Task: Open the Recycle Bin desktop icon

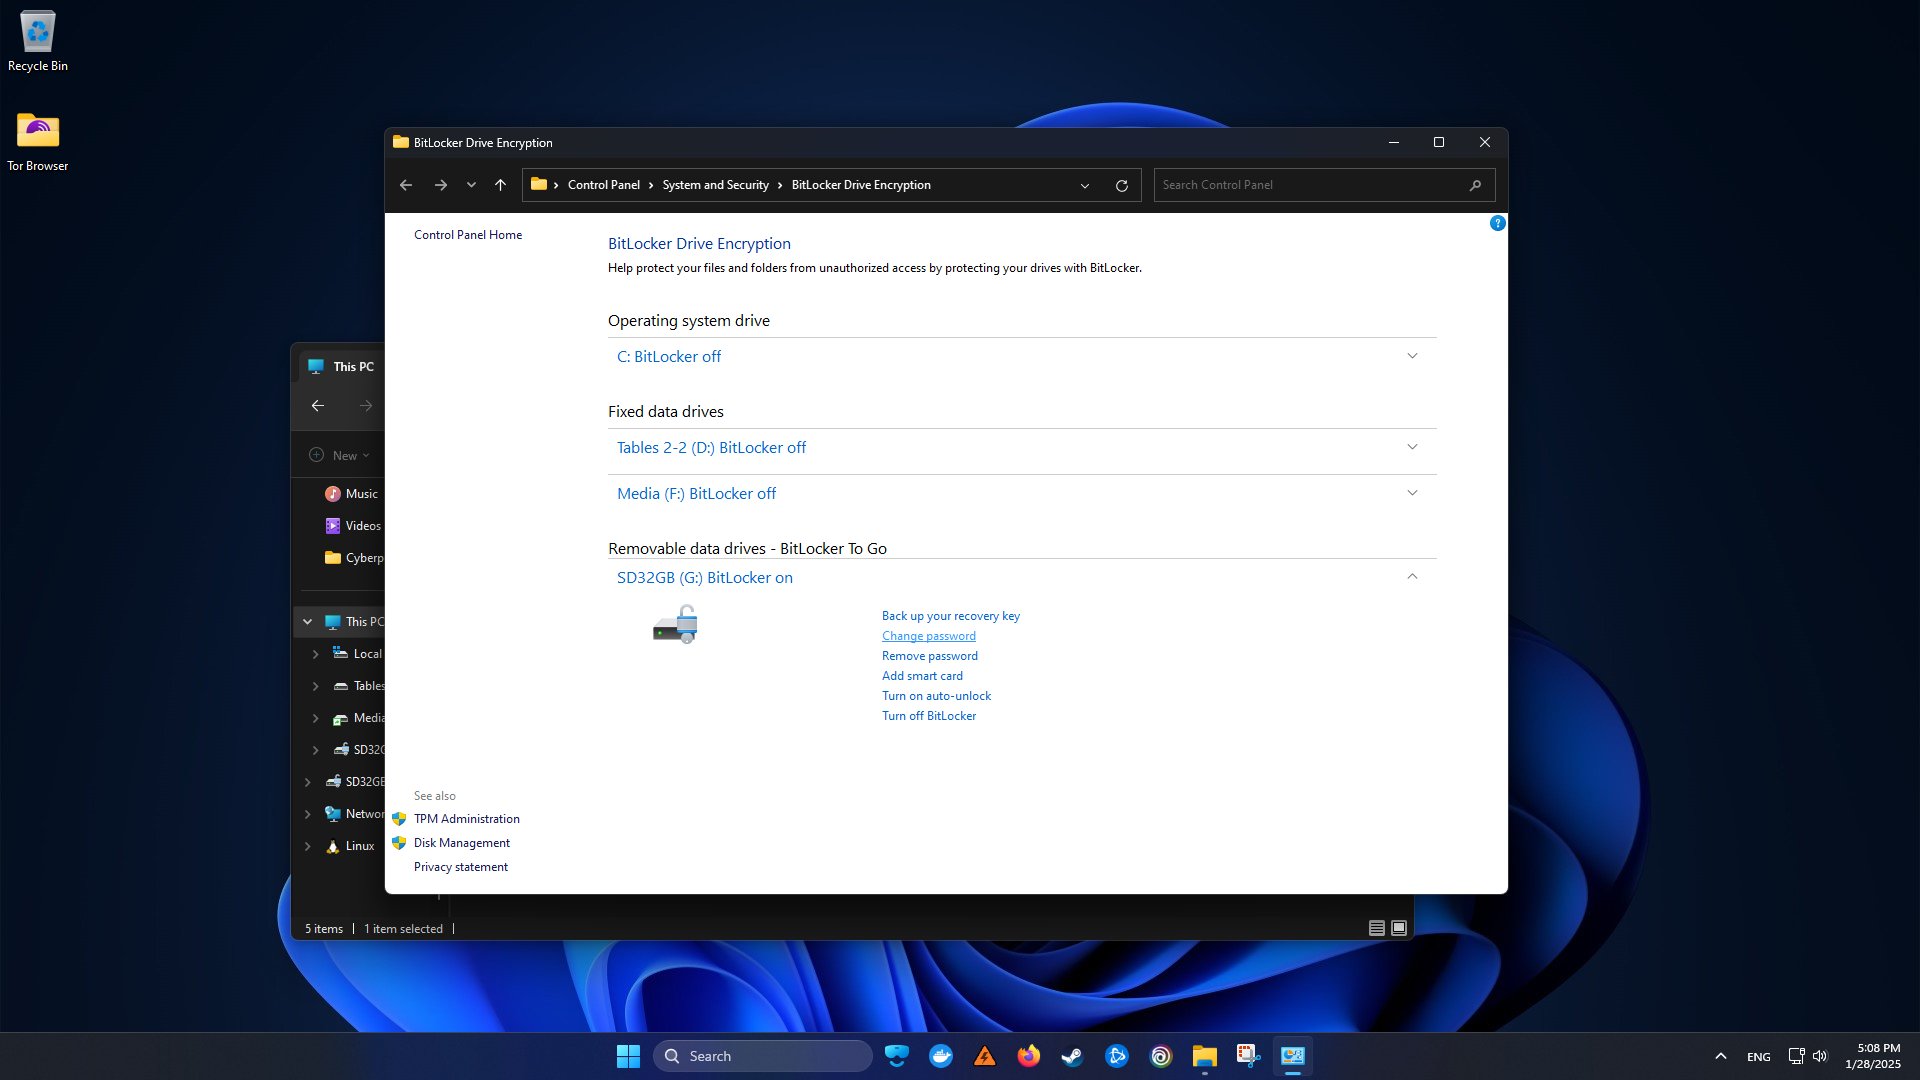Action: click(38, 42)
